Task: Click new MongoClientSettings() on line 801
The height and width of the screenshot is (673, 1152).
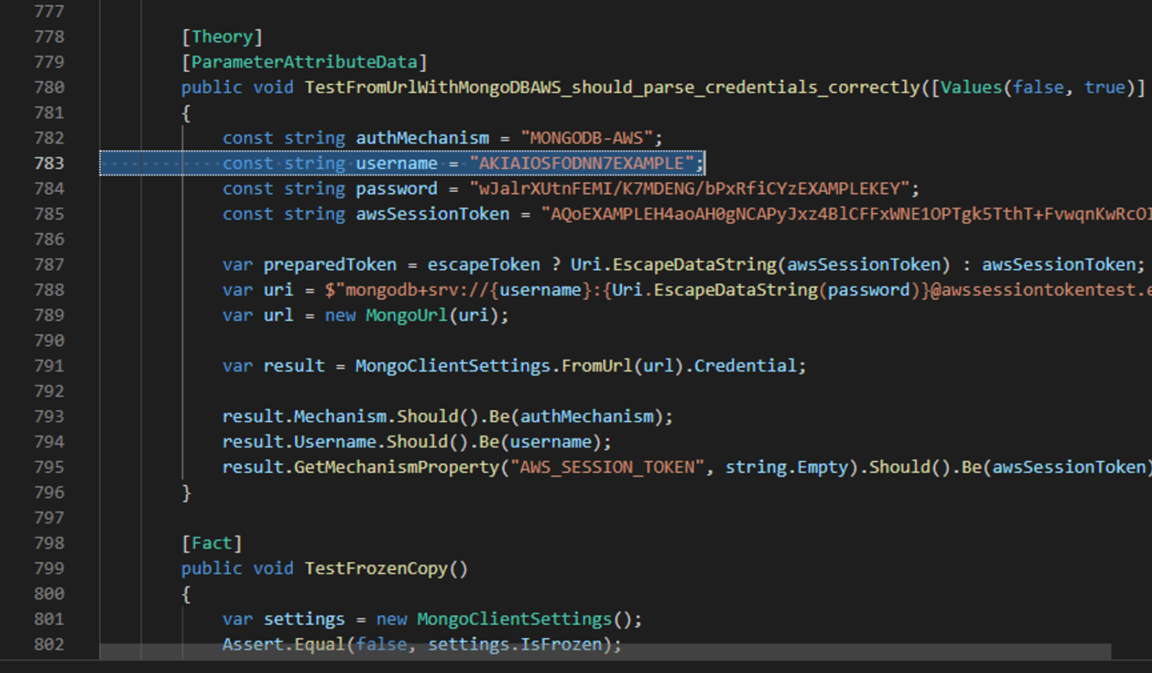Action: click(x=504, y=619)
